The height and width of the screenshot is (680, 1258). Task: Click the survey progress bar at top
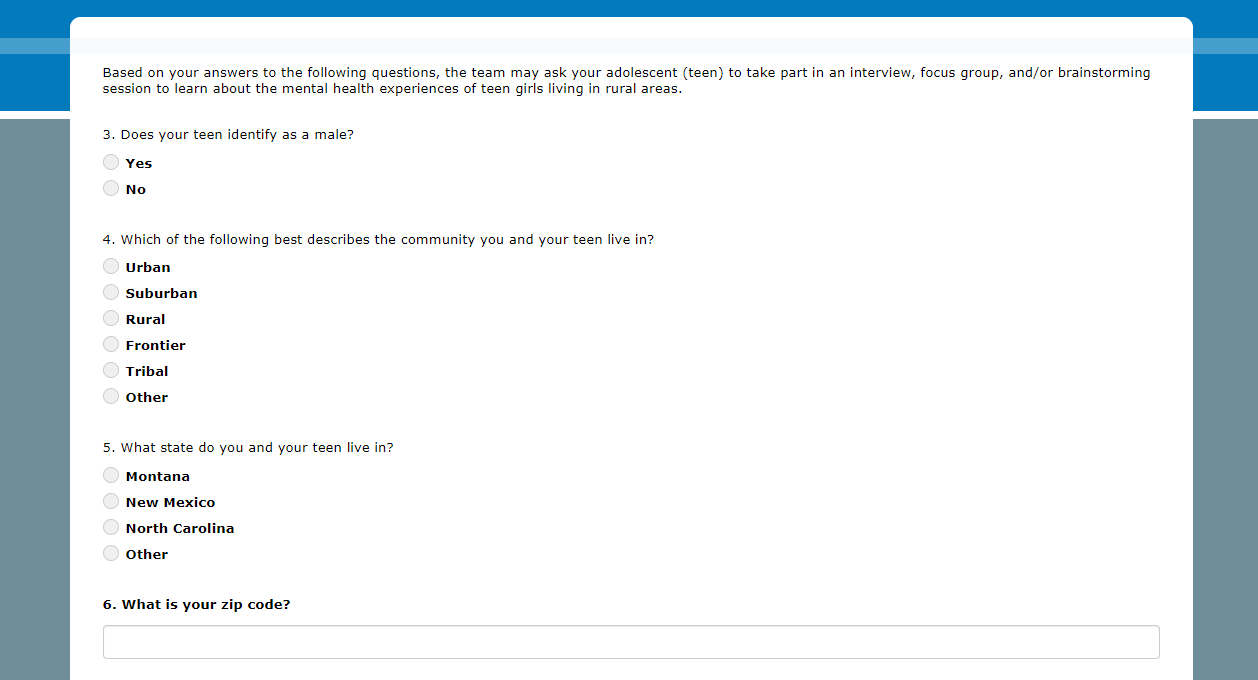tap(631, 46)
